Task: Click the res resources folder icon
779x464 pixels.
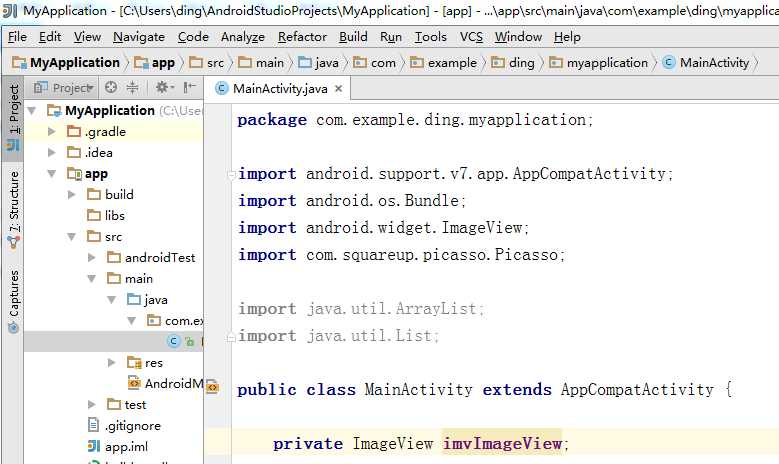Action: click(x=134, y=363)
